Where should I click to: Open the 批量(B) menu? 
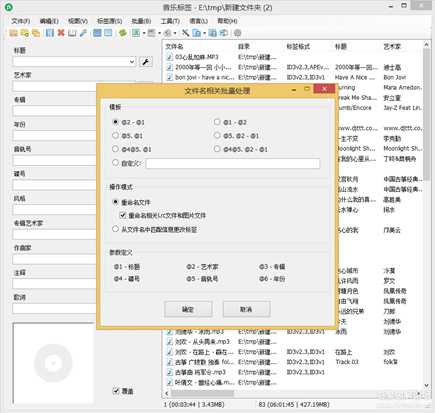pyautogui.click(x=141, y=21)
